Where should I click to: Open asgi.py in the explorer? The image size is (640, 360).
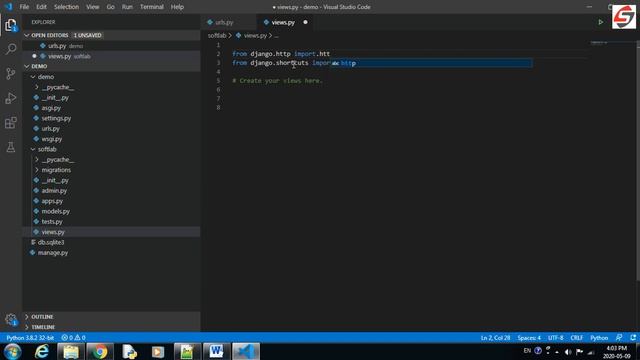click(x=111, y=108)
